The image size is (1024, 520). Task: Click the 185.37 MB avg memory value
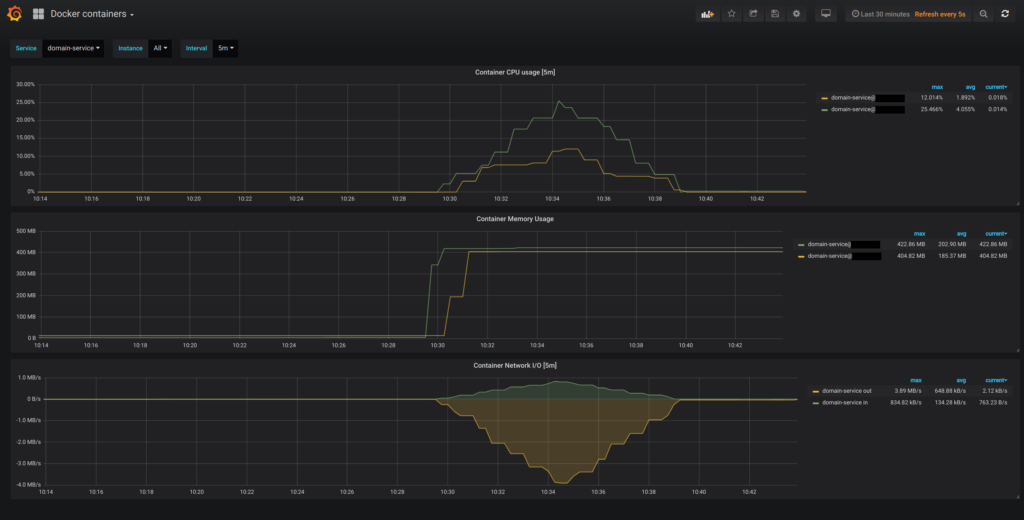953,256
